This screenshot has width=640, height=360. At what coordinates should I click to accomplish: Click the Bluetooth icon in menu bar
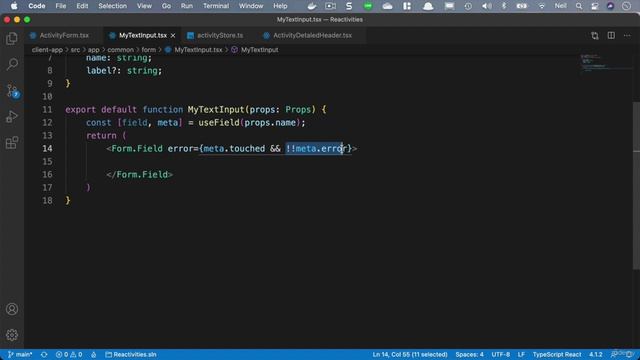pyautogui.click(x=504, y=6)
